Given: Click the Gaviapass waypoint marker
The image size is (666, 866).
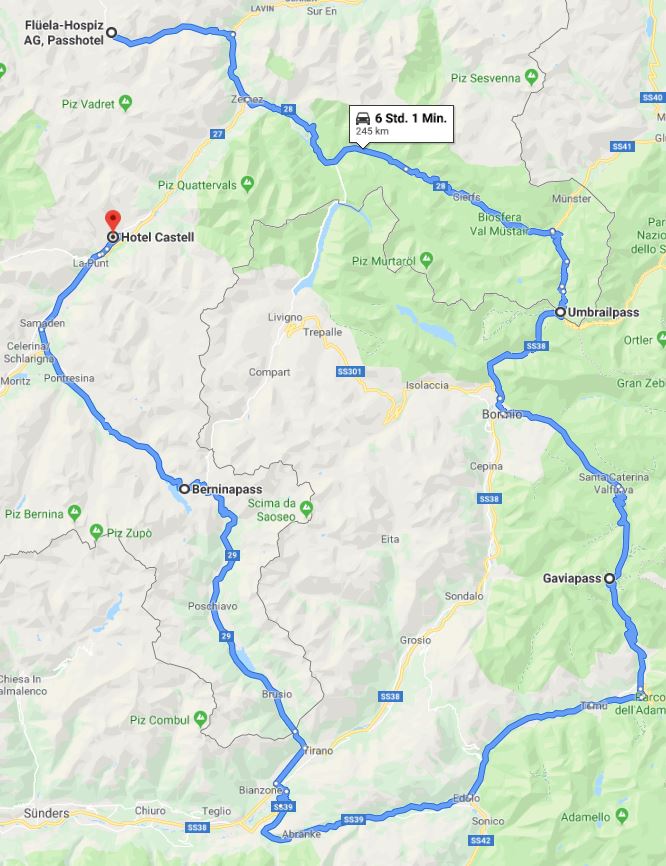Looking at the screenshot, I should point(609,579).
